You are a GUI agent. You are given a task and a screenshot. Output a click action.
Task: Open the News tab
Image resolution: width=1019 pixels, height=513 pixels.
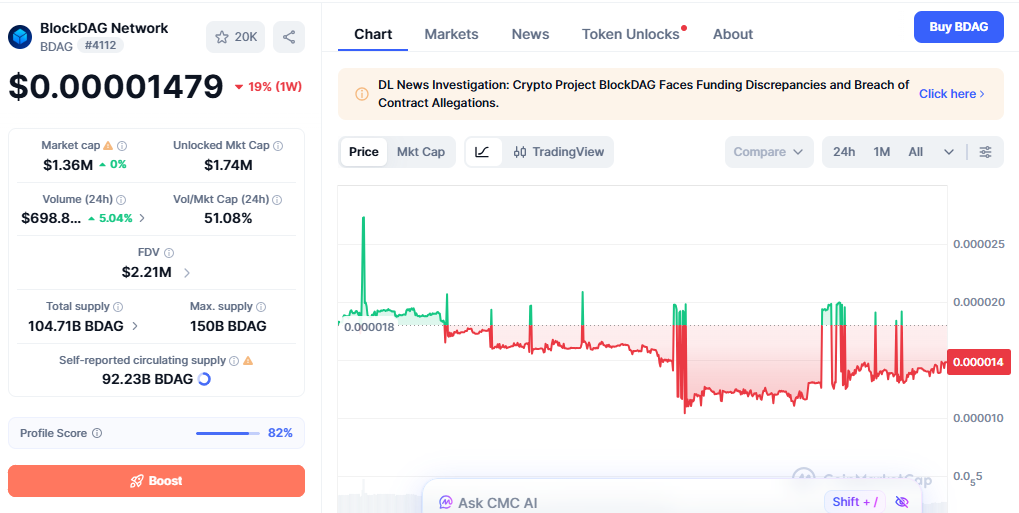[x=530, y=34]
